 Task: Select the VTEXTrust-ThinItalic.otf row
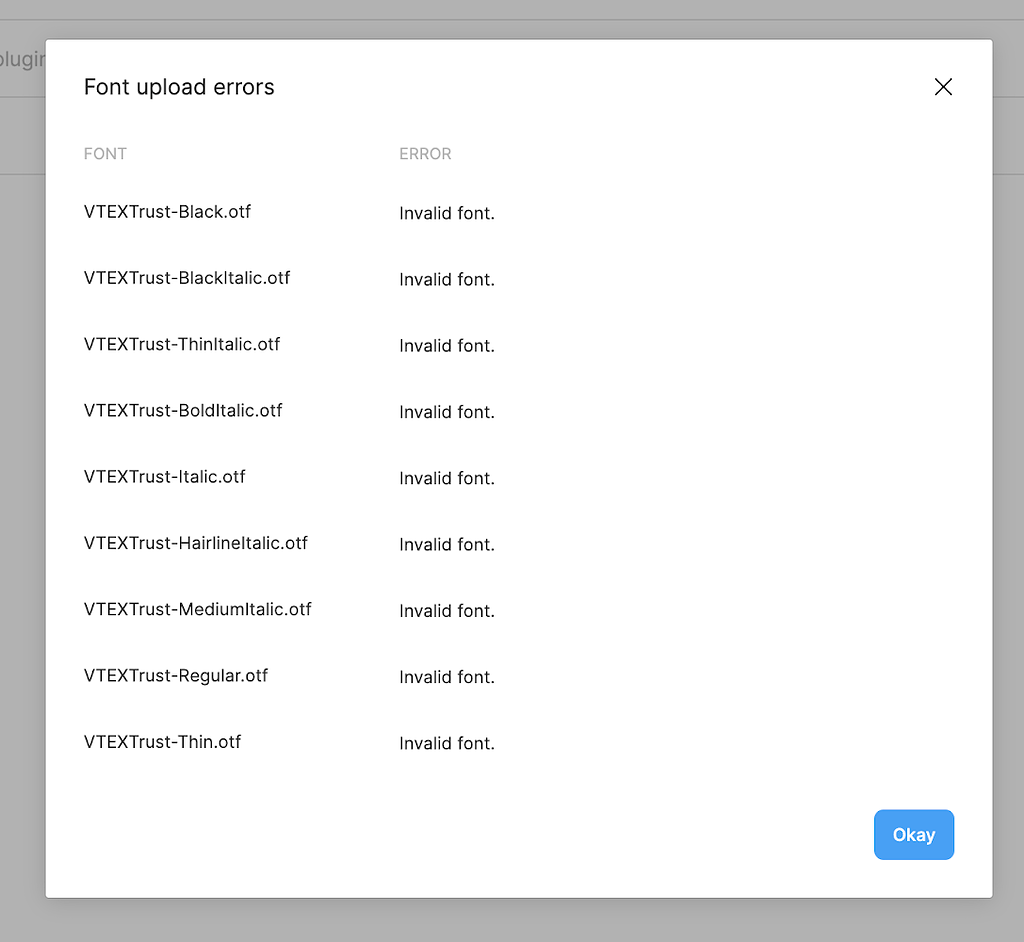pyautogui.click(x=182, y=344)
